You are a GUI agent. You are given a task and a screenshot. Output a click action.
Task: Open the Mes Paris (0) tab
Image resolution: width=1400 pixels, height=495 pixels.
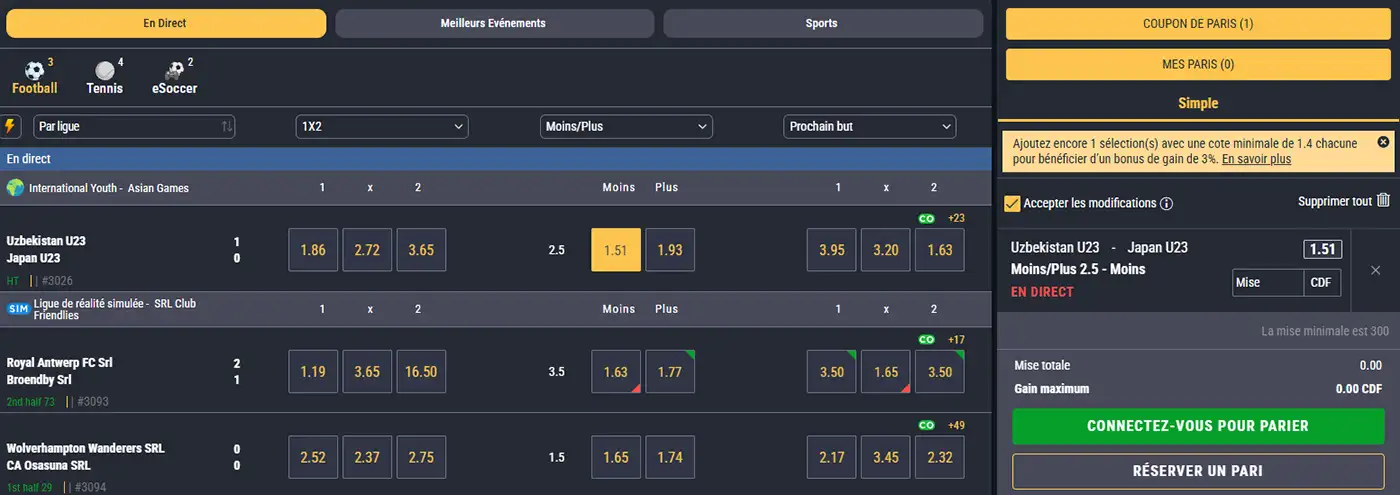coord(1198,64)
